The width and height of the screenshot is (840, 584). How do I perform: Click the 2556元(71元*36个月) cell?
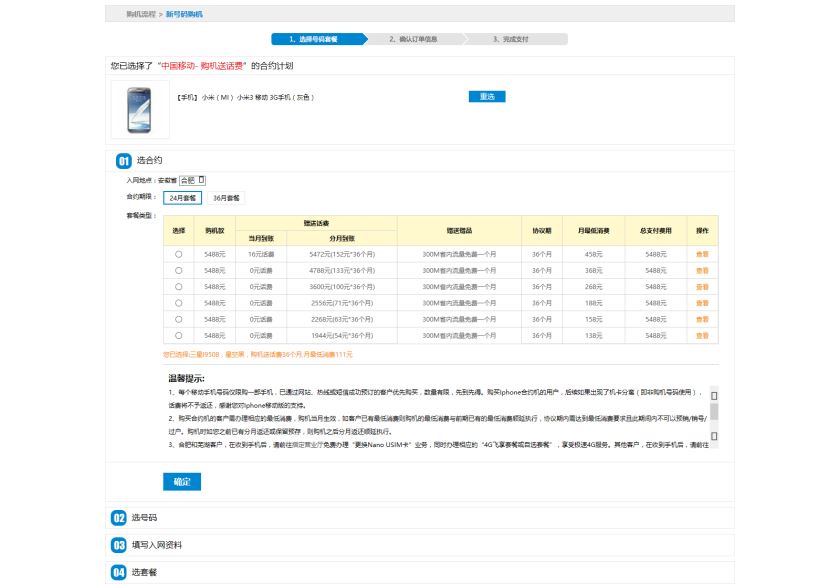tap(342, 303)
